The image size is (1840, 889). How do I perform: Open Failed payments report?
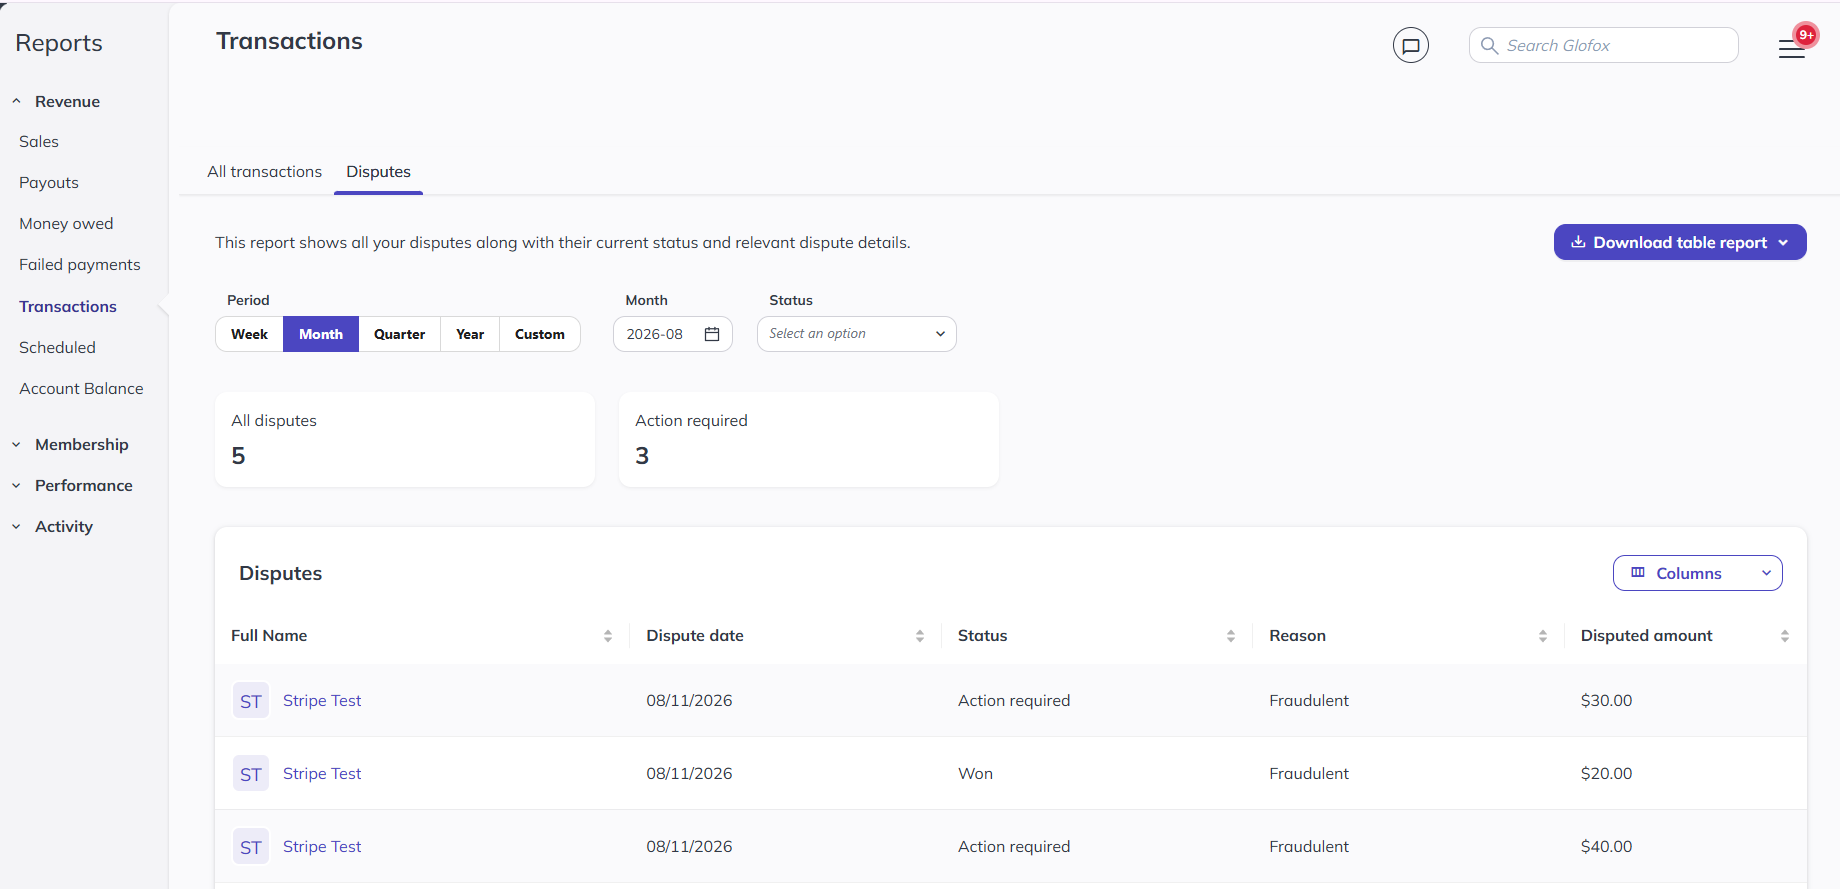(80, 265)
